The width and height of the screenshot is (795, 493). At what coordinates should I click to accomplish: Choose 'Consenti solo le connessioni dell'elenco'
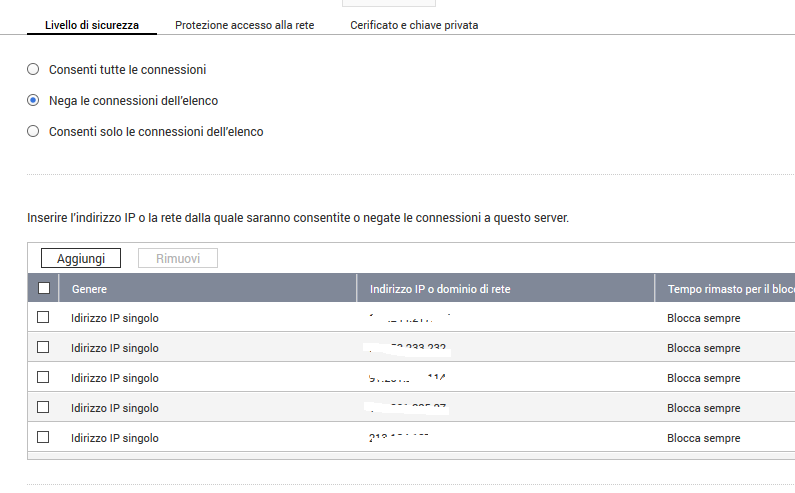[33, 131]
